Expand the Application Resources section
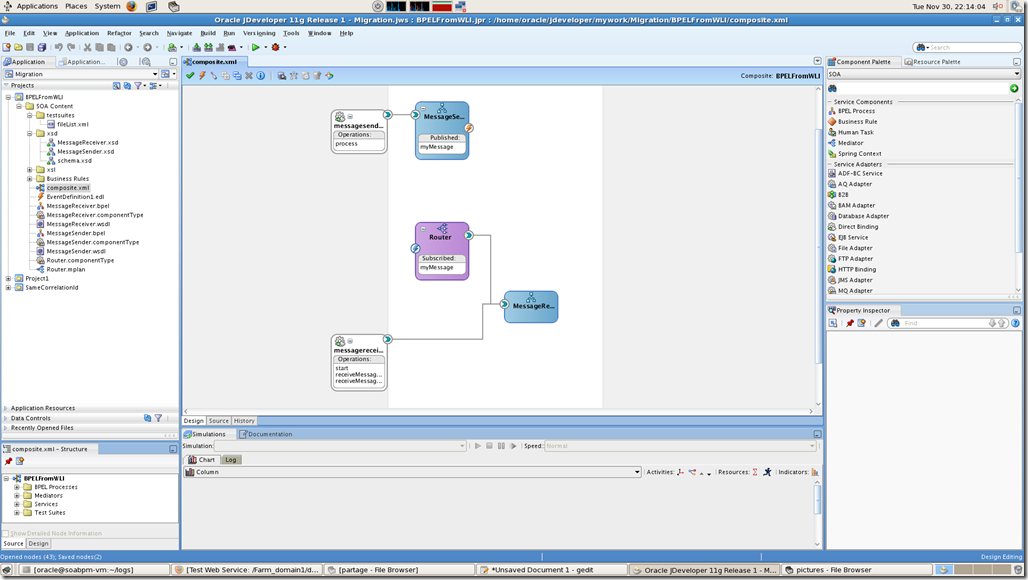1028x580 pixels. tap(6, 408)
